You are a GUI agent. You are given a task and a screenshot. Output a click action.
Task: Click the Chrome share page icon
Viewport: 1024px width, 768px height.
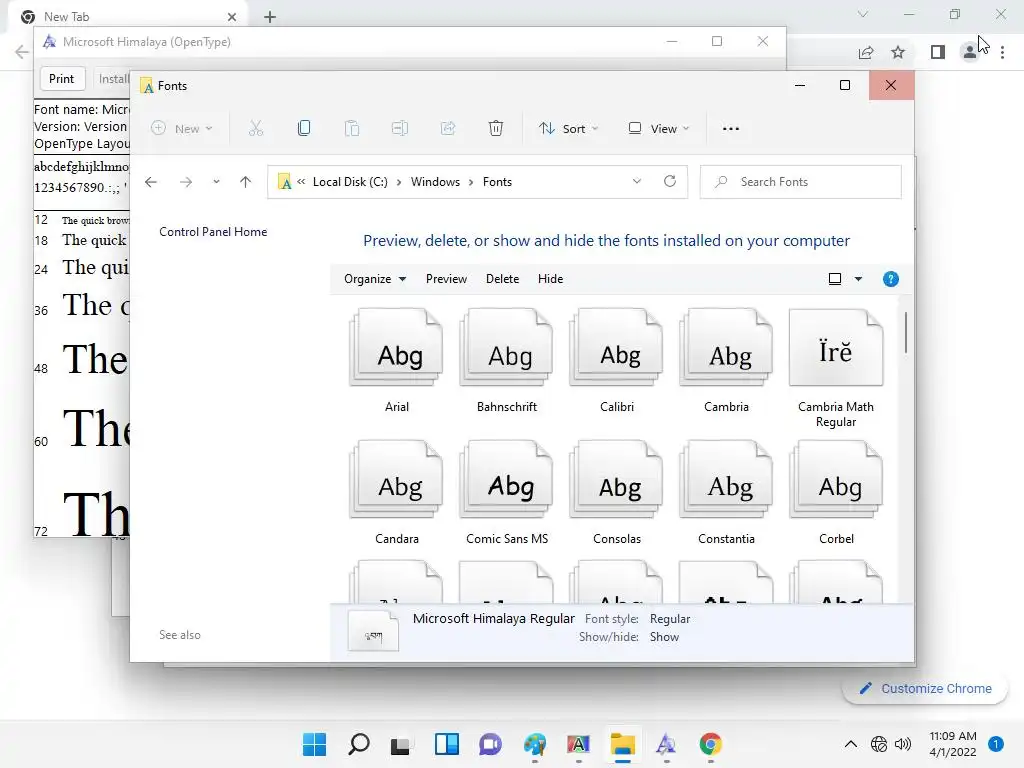click(866, 52)
